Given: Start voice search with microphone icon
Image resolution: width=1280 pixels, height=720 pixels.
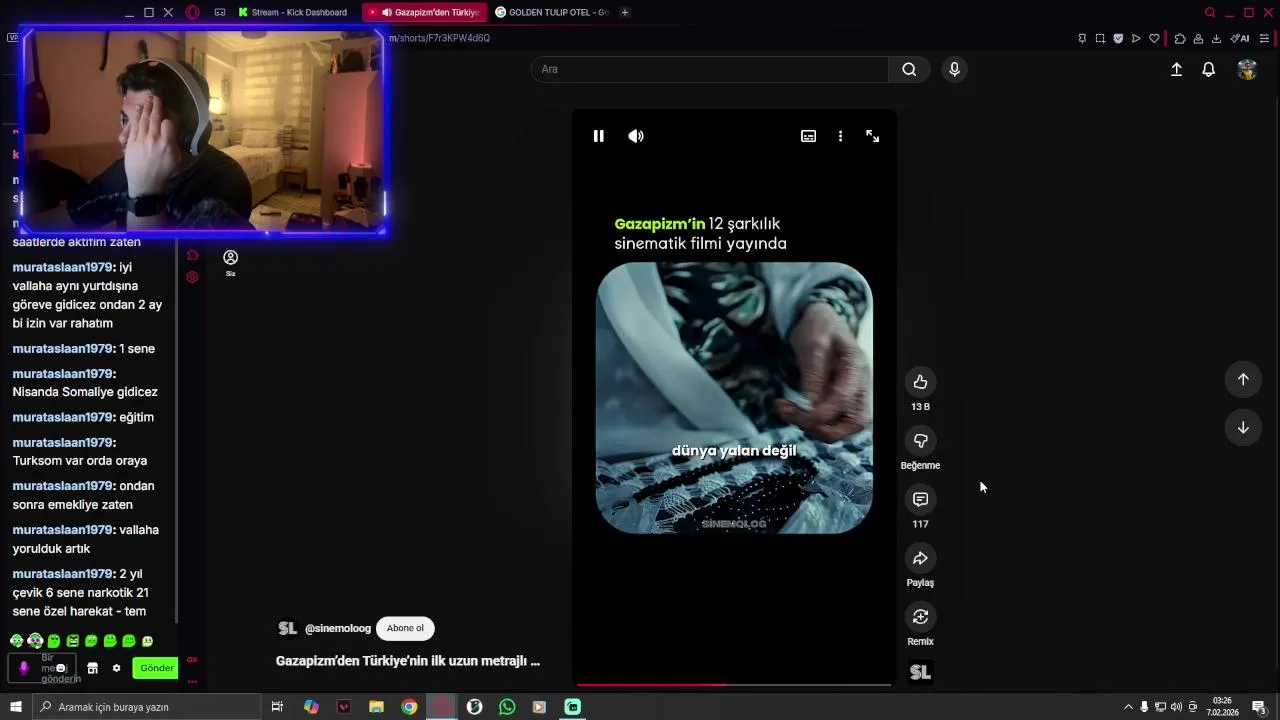Looking at the screenshot, I should point(954,69).
